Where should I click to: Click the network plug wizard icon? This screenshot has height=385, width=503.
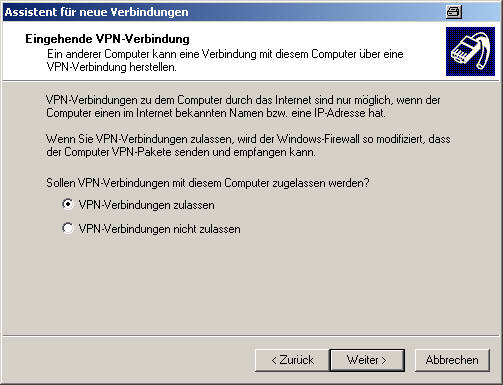(470, 51)
